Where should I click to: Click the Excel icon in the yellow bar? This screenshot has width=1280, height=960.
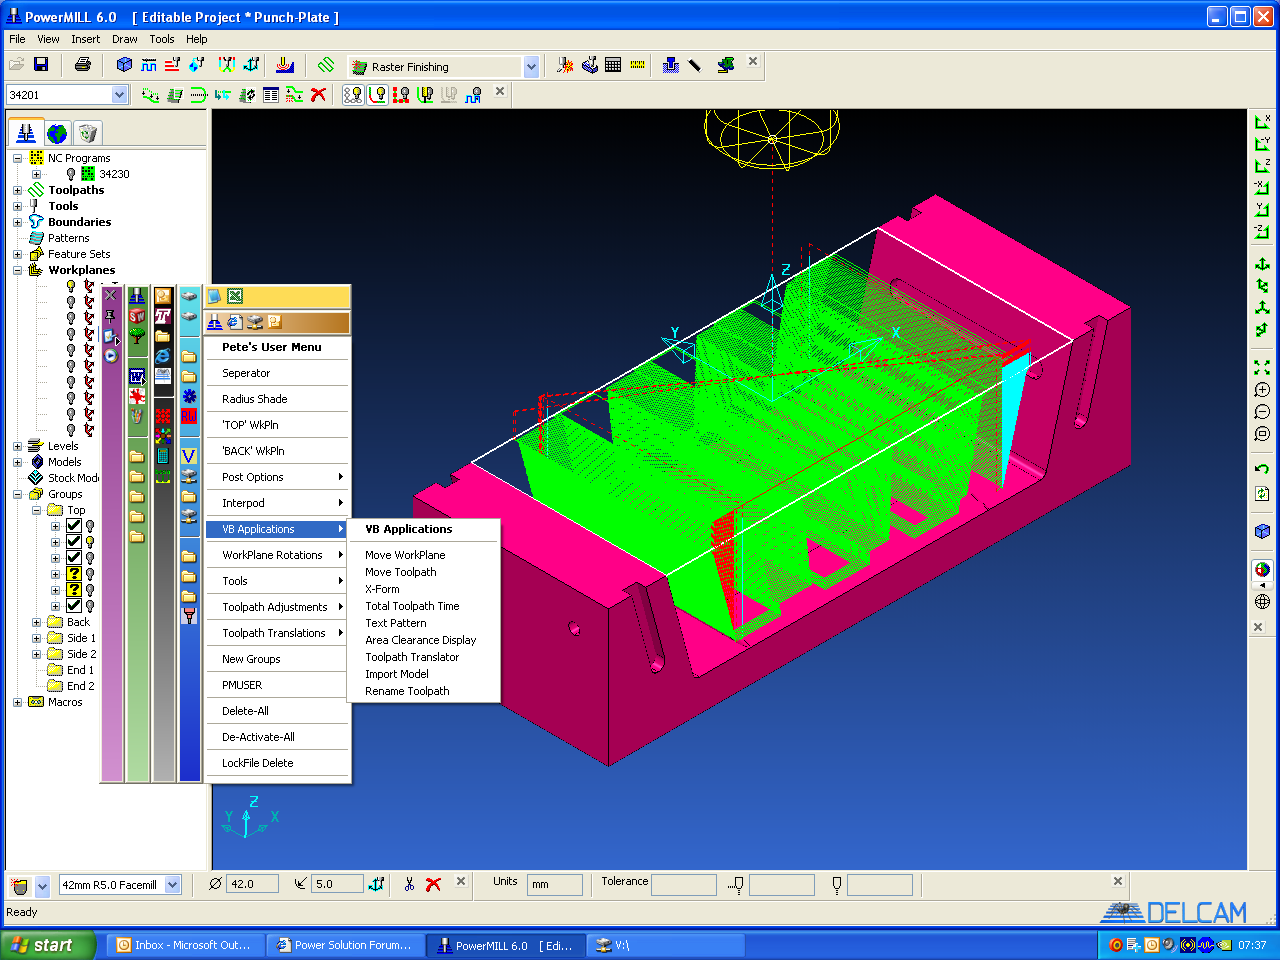(235, 296)
